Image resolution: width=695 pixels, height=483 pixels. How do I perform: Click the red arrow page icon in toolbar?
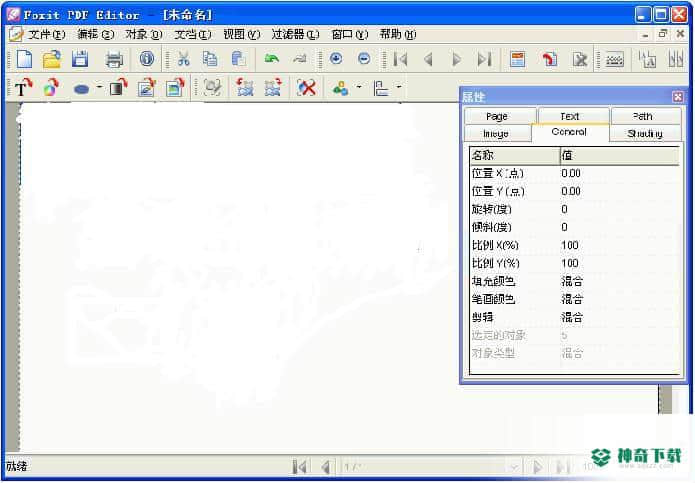[x=550, y=59]
